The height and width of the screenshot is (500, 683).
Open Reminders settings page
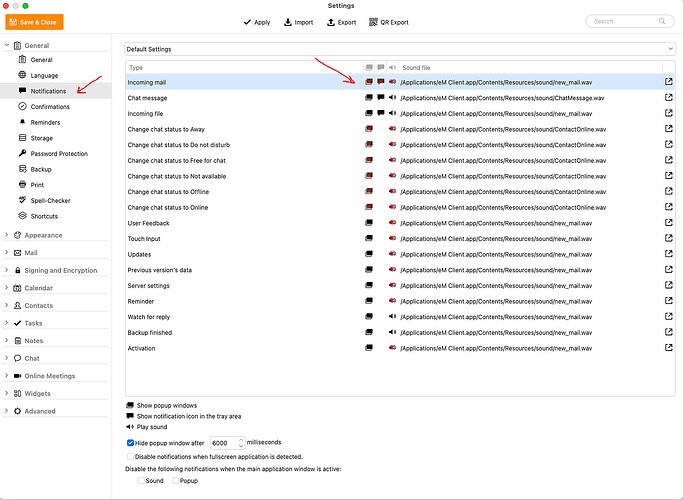45,122
